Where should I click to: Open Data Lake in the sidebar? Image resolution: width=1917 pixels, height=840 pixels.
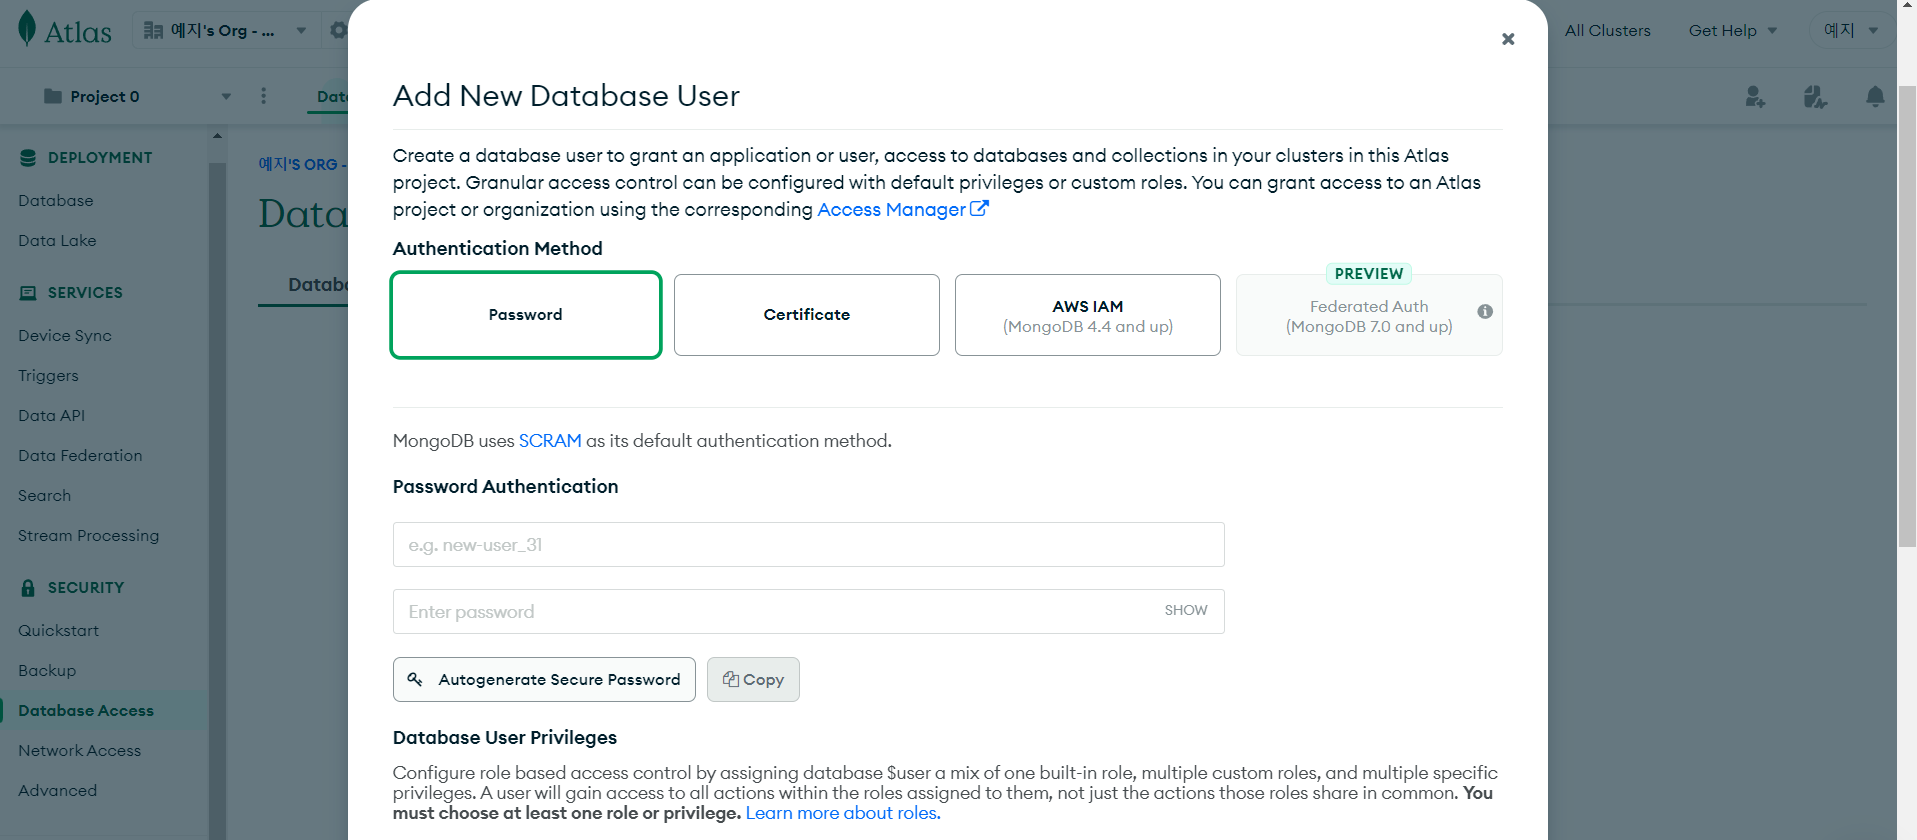tap(57, 241)
